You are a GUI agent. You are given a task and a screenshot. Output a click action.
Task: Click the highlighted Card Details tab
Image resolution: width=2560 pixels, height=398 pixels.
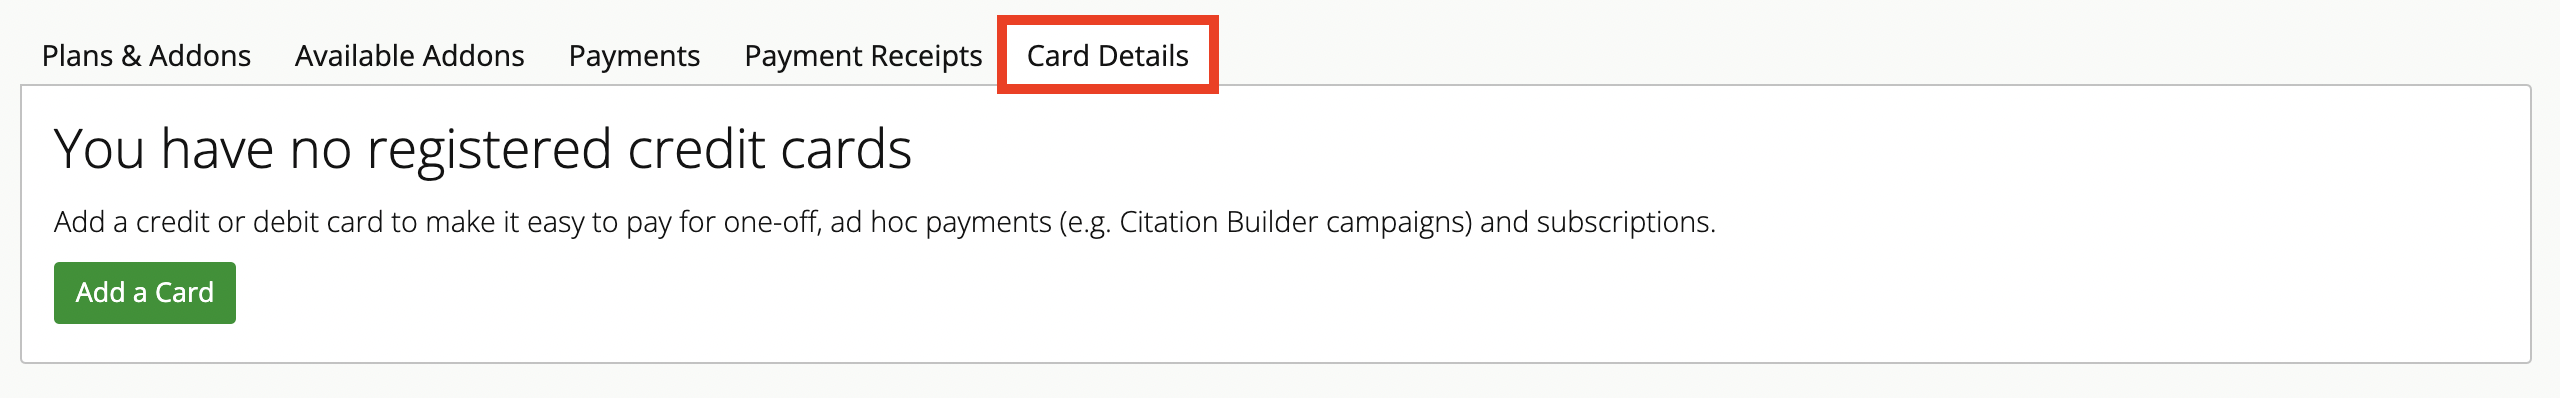1108,56
